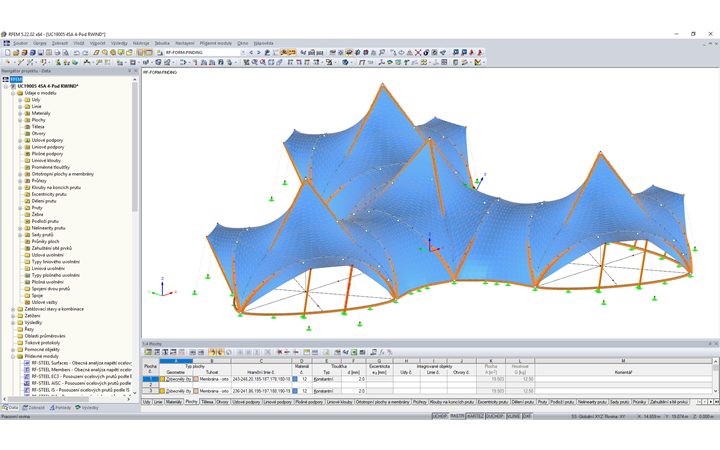Select RF-STEEL EC3 module in tree
This screenshot has width=720, height=450.
(77, 376)
